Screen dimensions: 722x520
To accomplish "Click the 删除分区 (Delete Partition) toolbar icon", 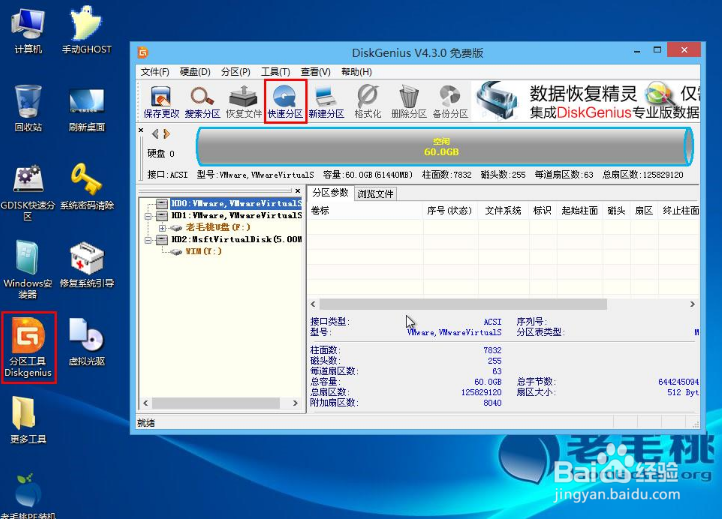I will 409,102.
